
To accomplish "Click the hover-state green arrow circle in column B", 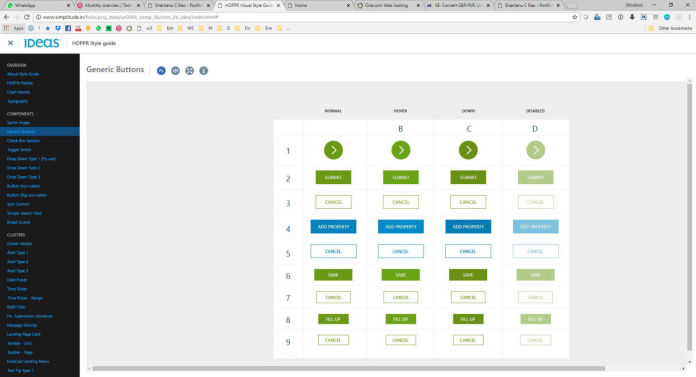I will click(x=401, y=150).
